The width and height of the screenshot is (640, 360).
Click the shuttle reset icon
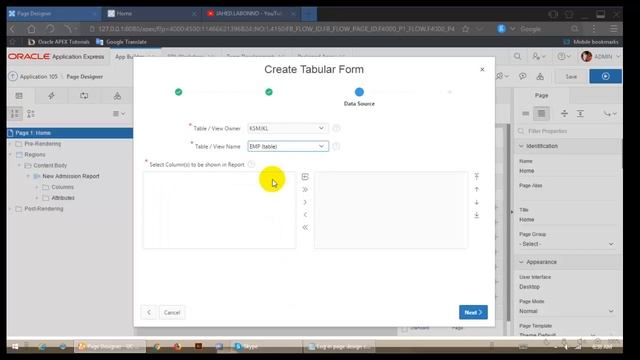[x=305, y=177]
